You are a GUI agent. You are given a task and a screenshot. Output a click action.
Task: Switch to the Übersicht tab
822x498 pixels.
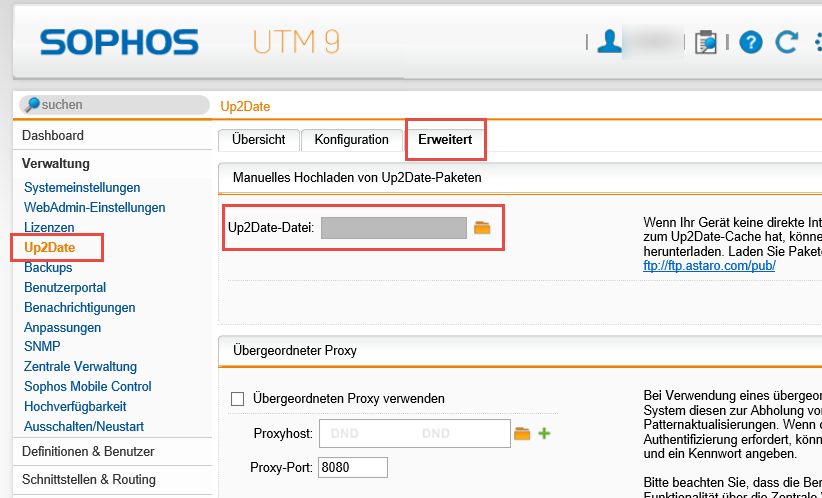click(x=258, y=140)
